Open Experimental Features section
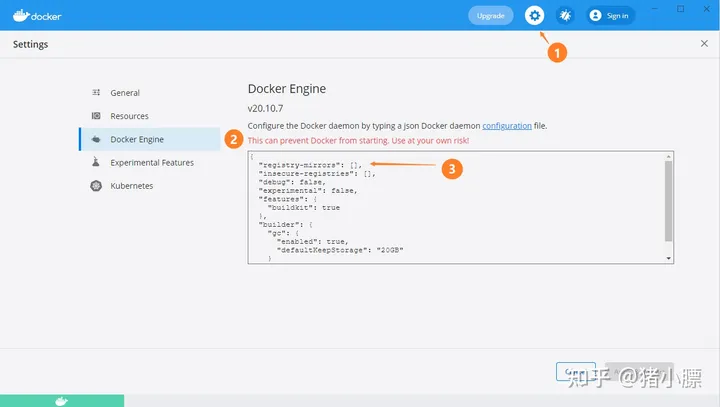The height and width of the screenshot is (407, 720). click(149, 163)
